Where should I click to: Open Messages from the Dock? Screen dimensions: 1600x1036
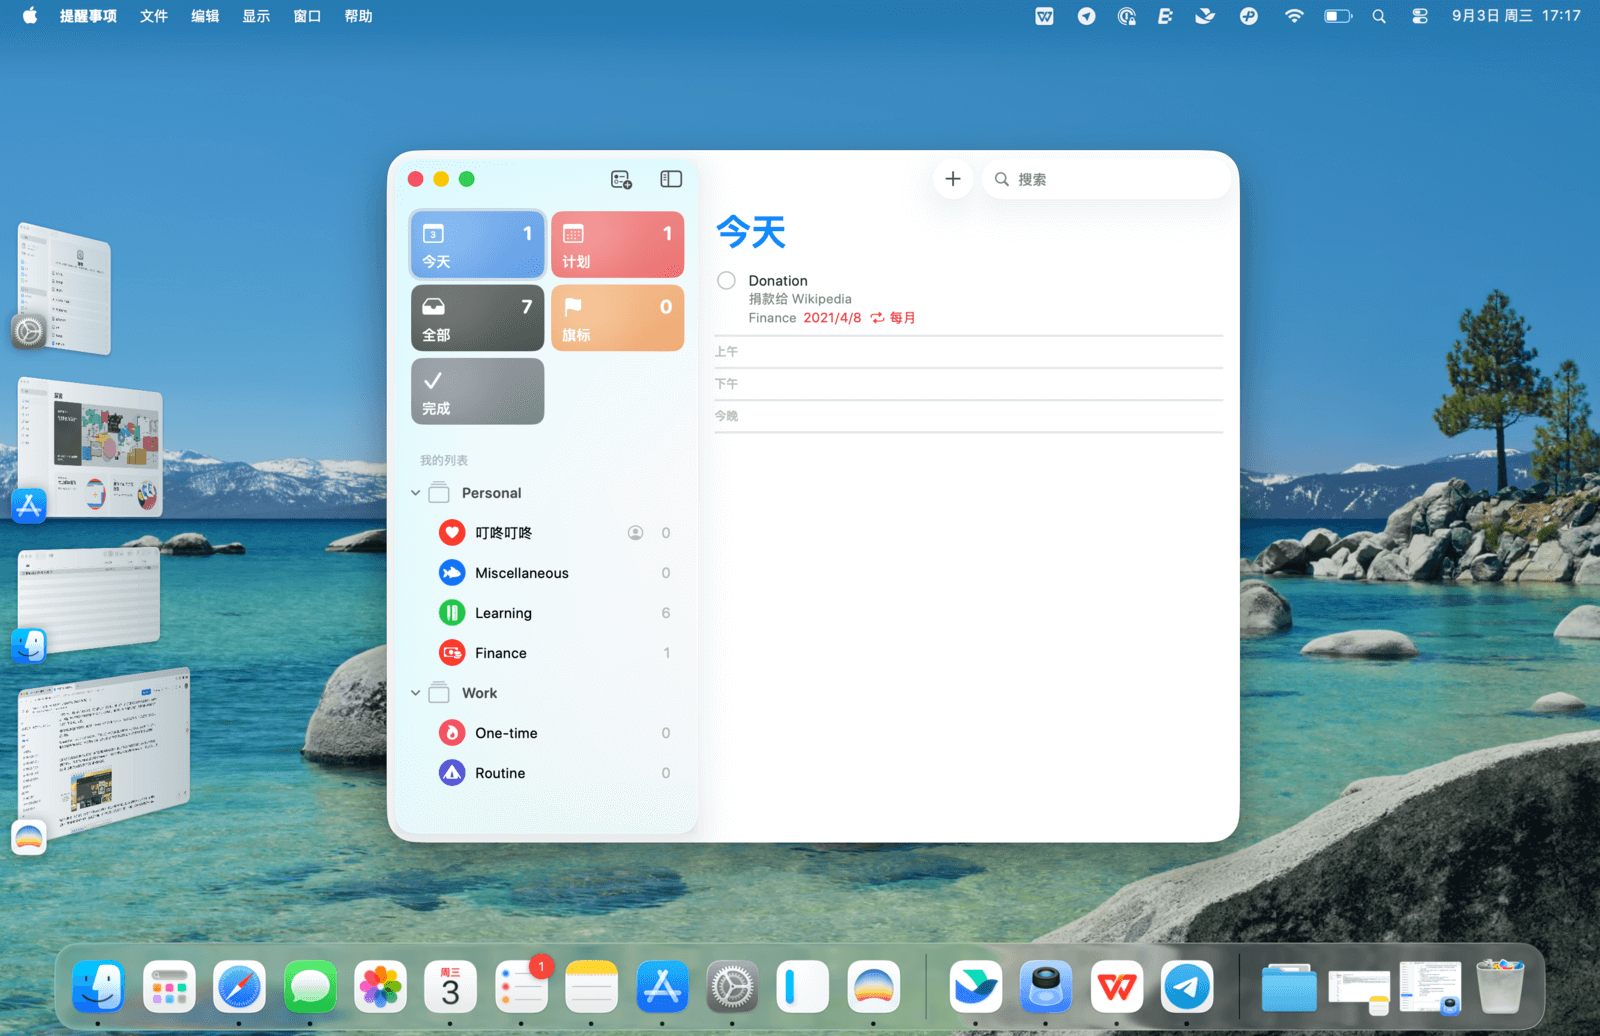tap(310, 987)
